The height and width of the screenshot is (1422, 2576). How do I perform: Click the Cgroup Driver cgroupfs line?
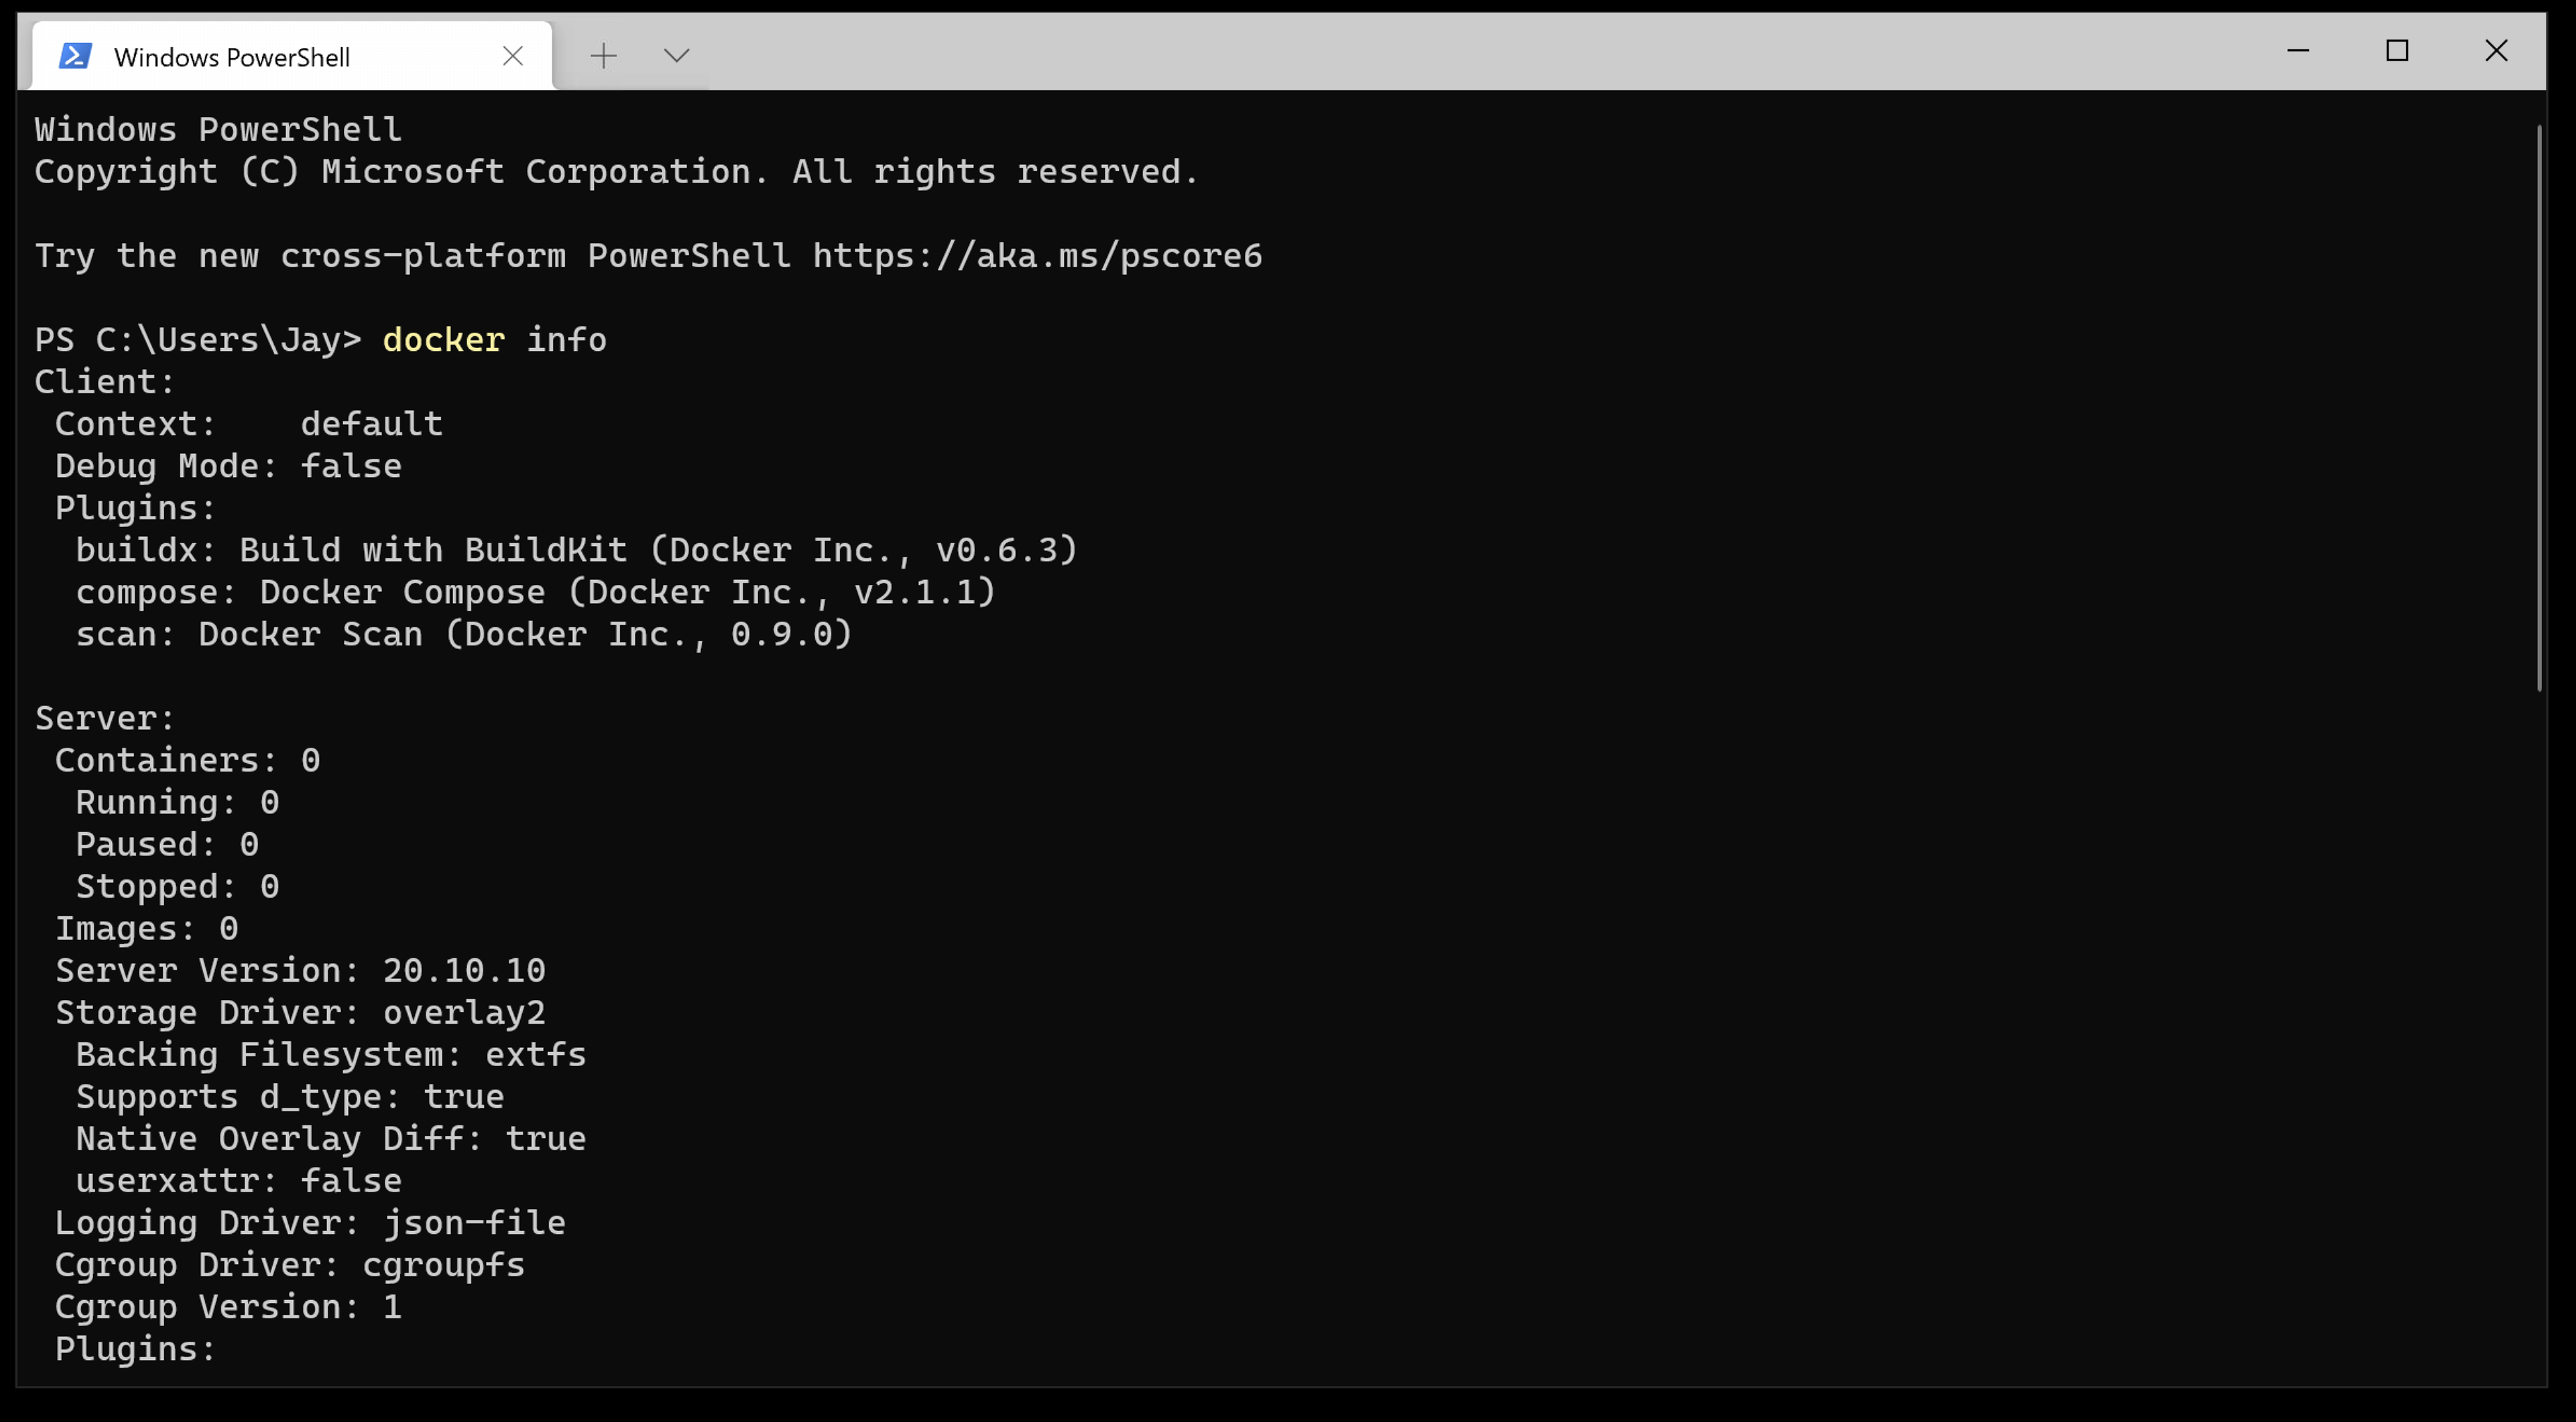pyautogui.click(x=290, y=1265)
